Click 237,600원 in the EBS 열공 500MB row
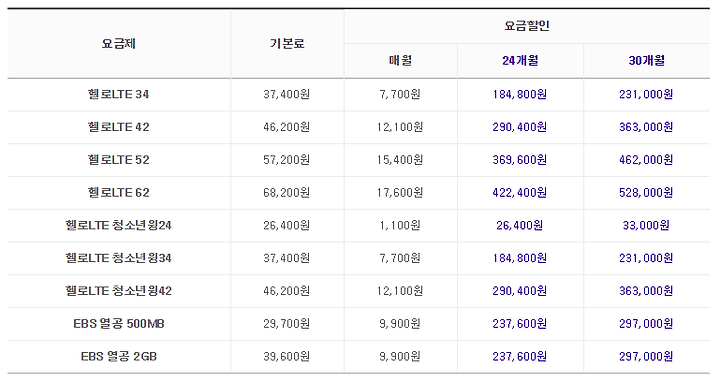720x382 pixels. point(520,324)
